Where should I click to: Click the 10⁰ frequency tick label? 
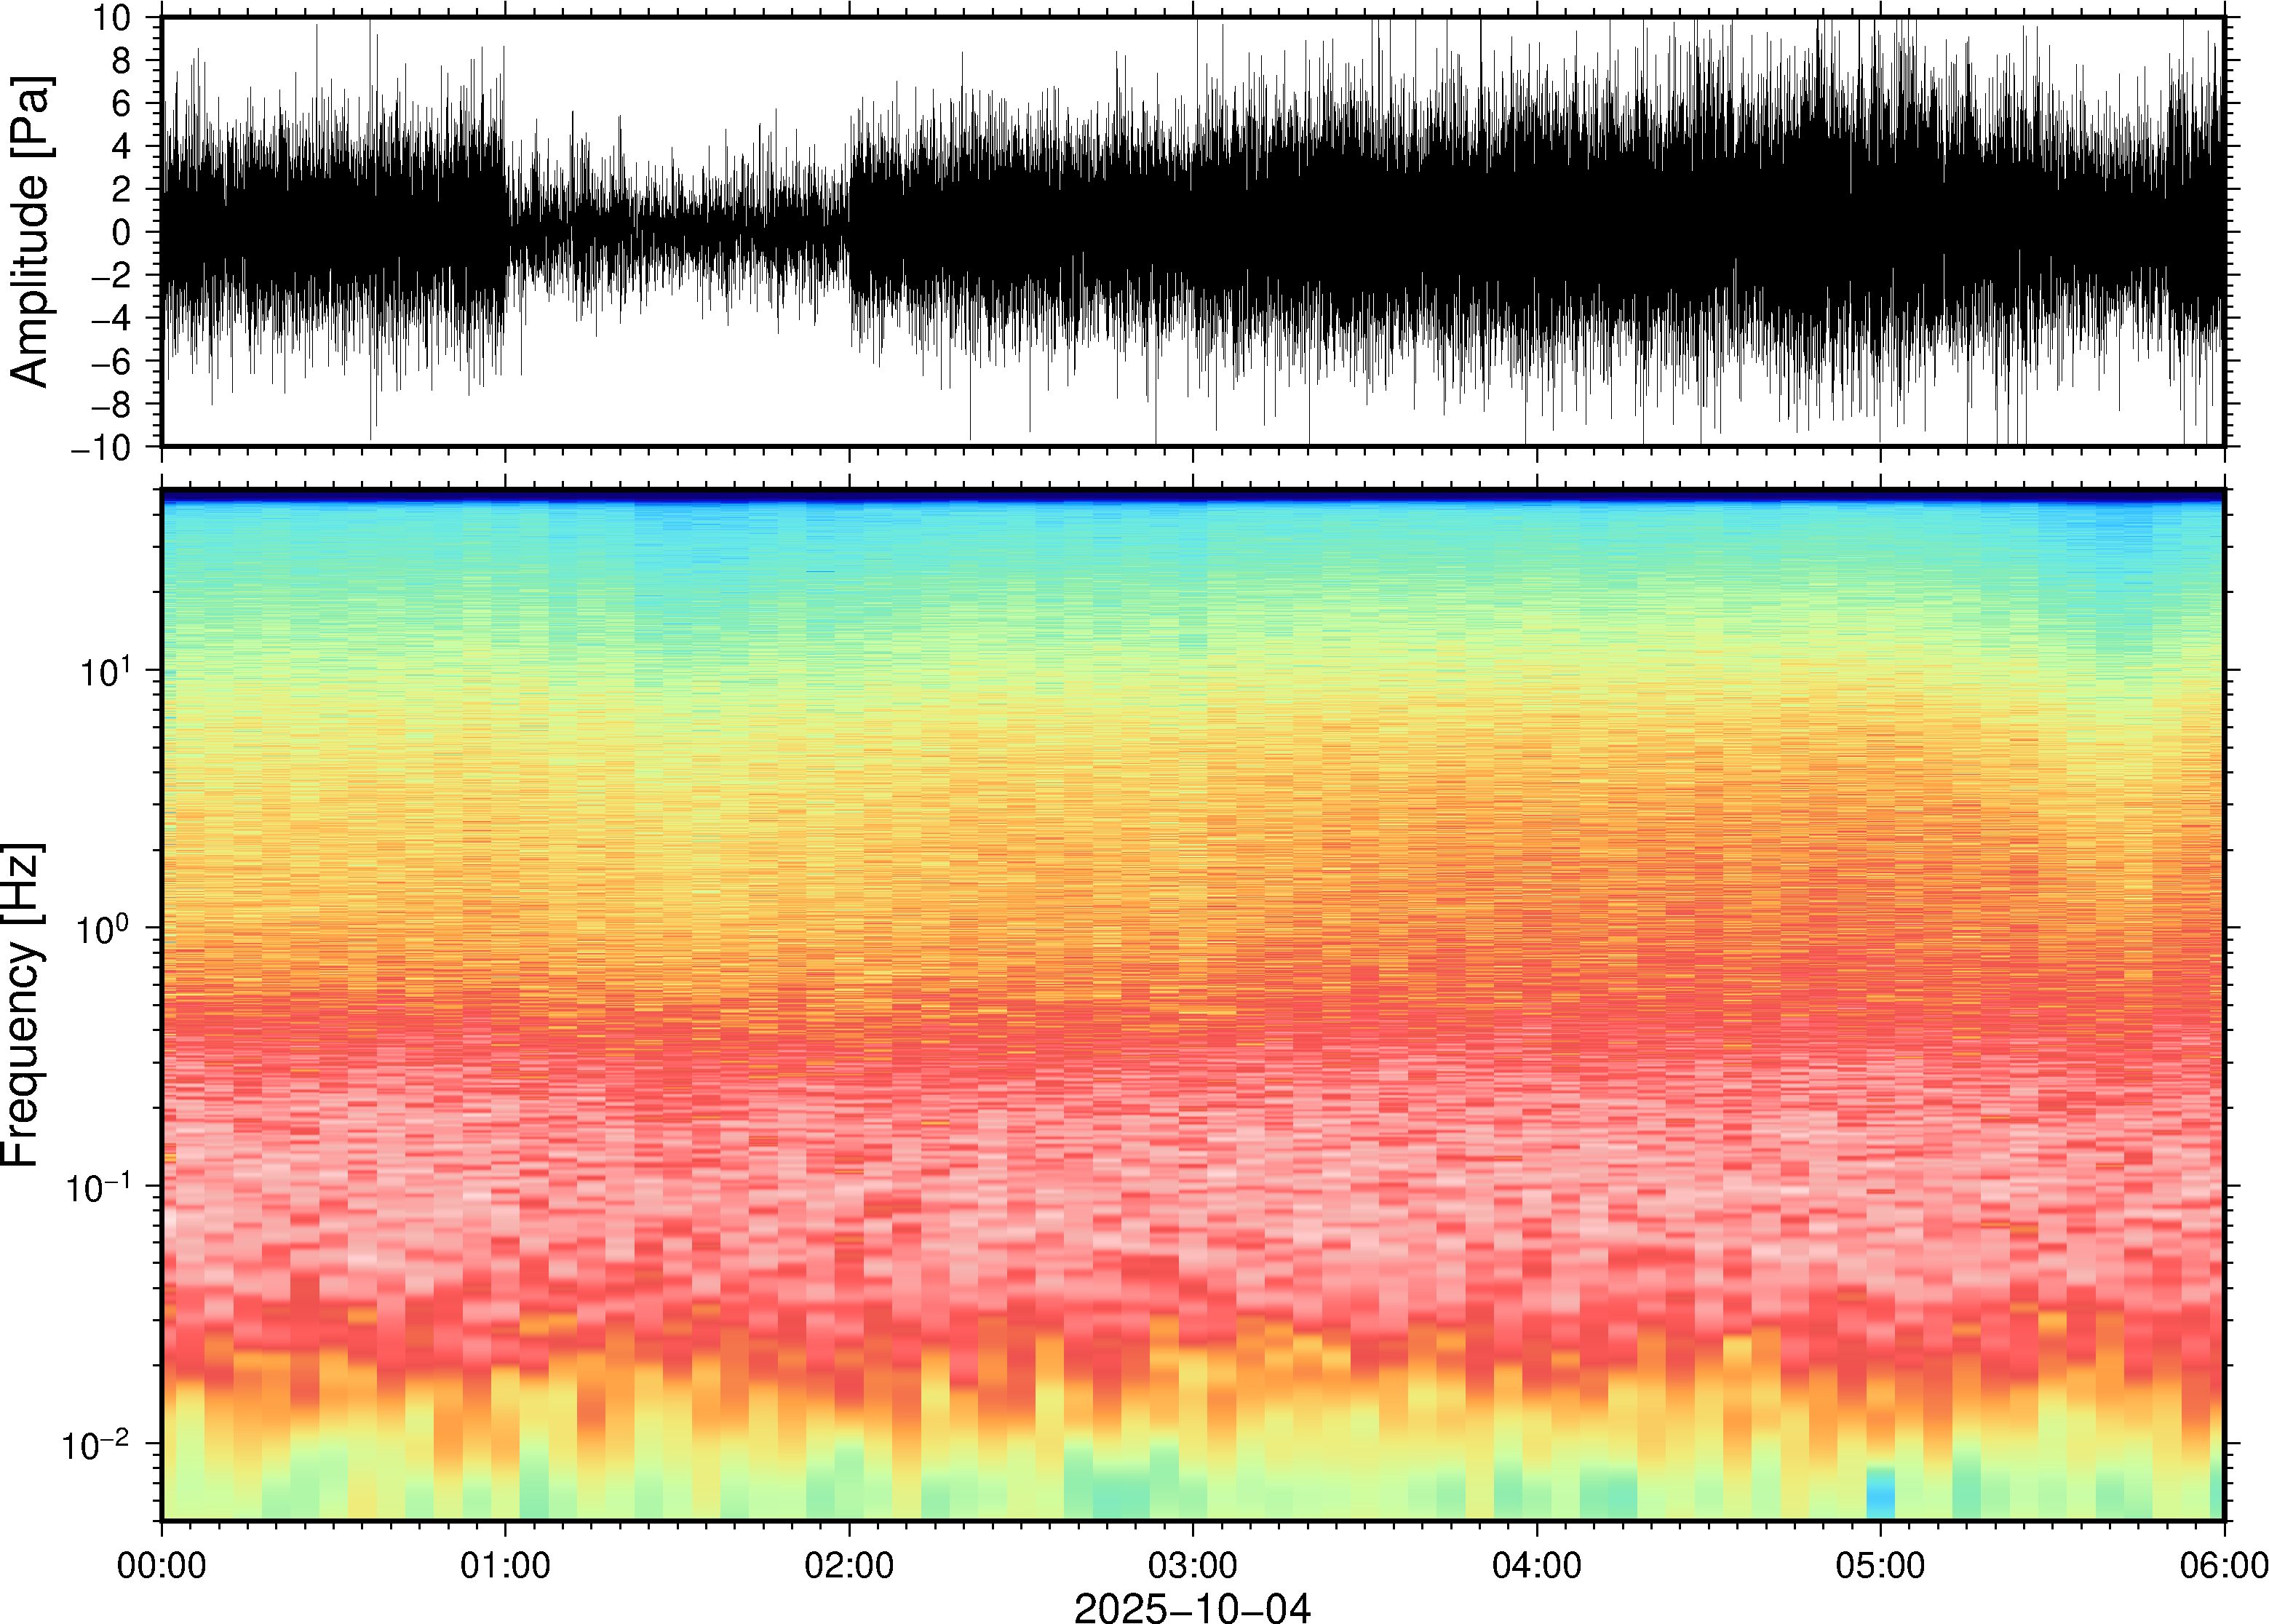104,930
